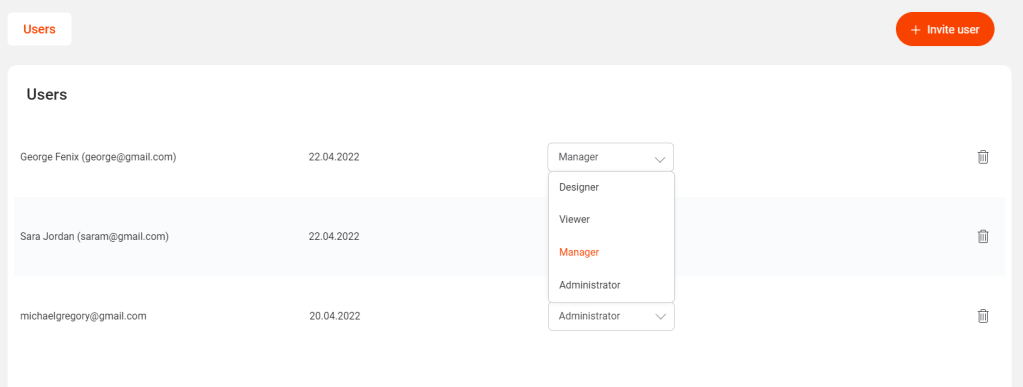Select the highlighted Manager option

(611, 253)
